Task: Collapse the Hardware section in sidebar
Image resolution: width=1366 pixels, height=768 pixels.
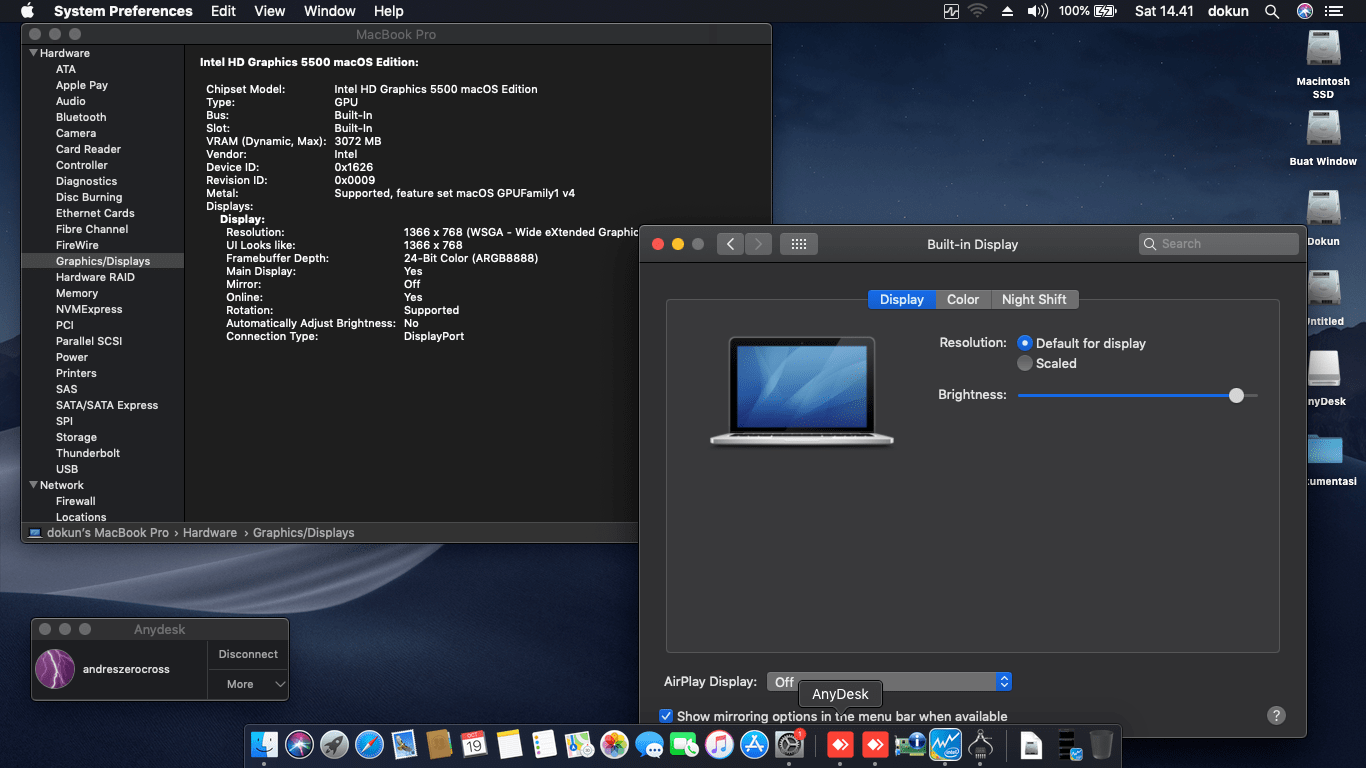Action: 33,53
